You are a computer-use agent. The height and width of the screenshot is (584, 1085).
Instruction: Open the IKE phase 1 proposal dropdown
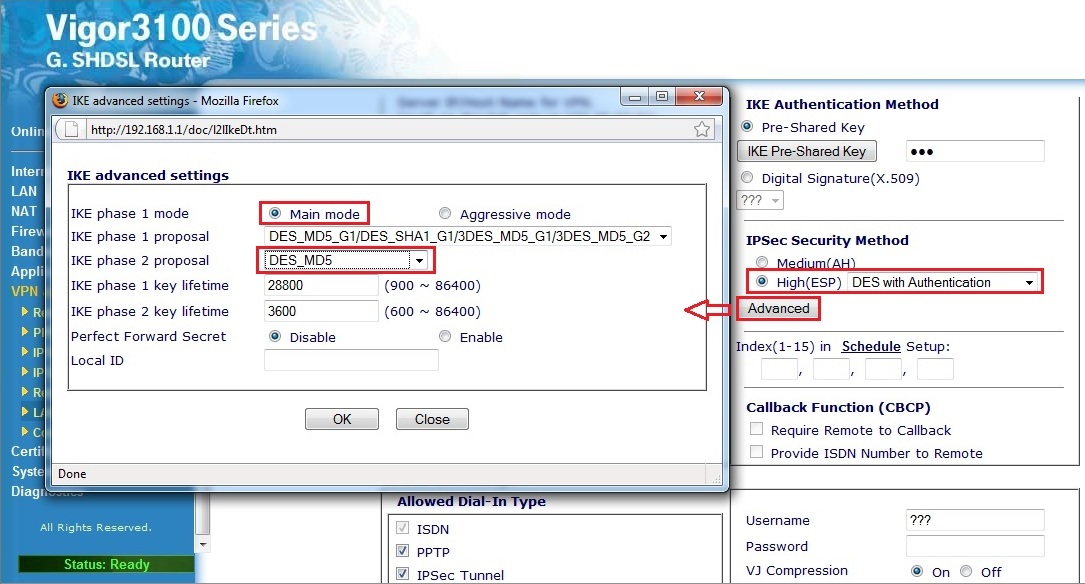pyautogui.click(x=467, y=237)
